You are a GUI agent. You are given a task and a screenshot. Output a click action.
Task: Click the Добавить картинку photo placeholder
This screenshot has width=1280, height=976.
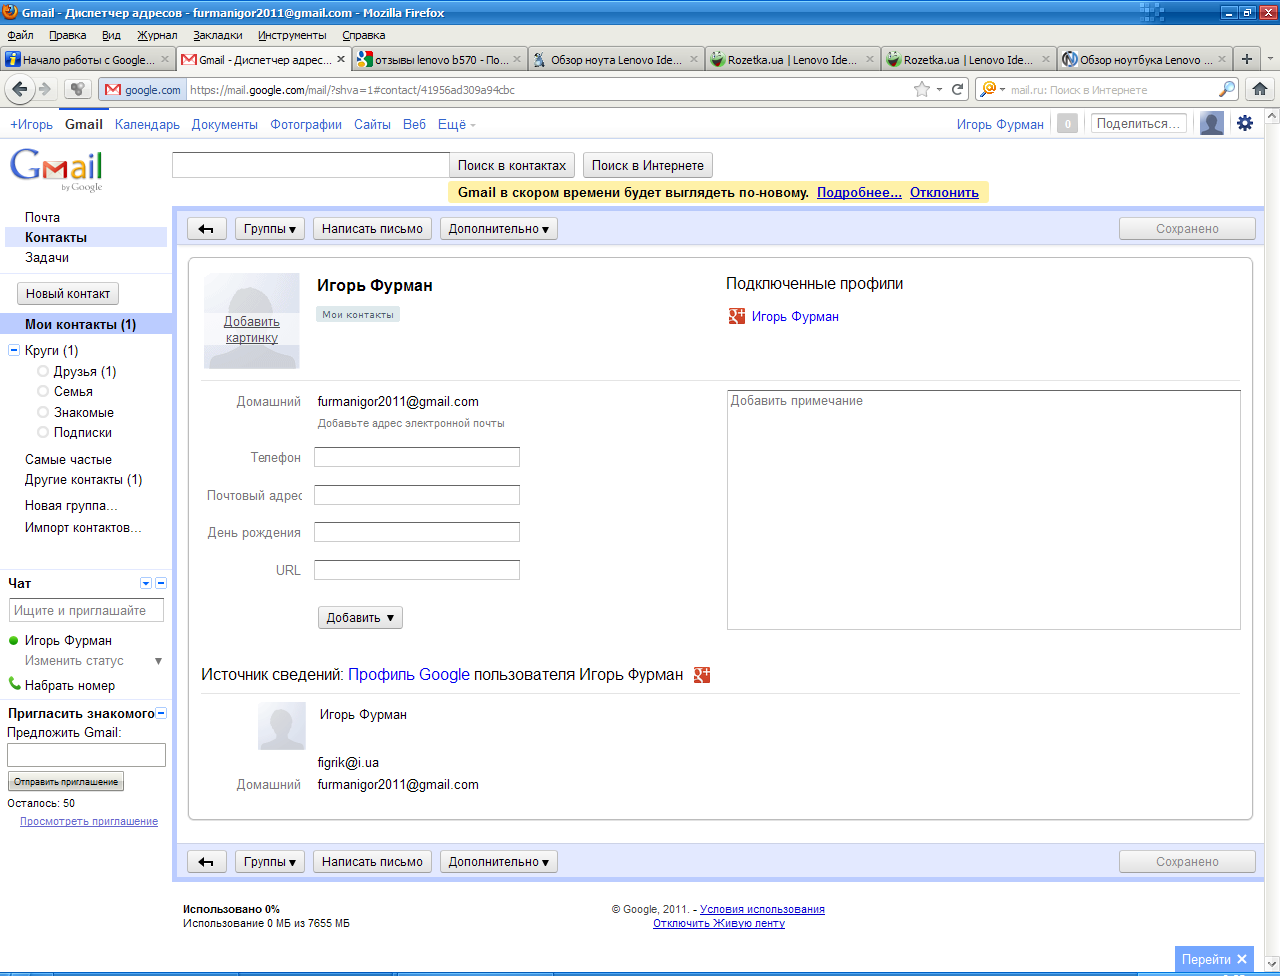click(x=252, y=321)
